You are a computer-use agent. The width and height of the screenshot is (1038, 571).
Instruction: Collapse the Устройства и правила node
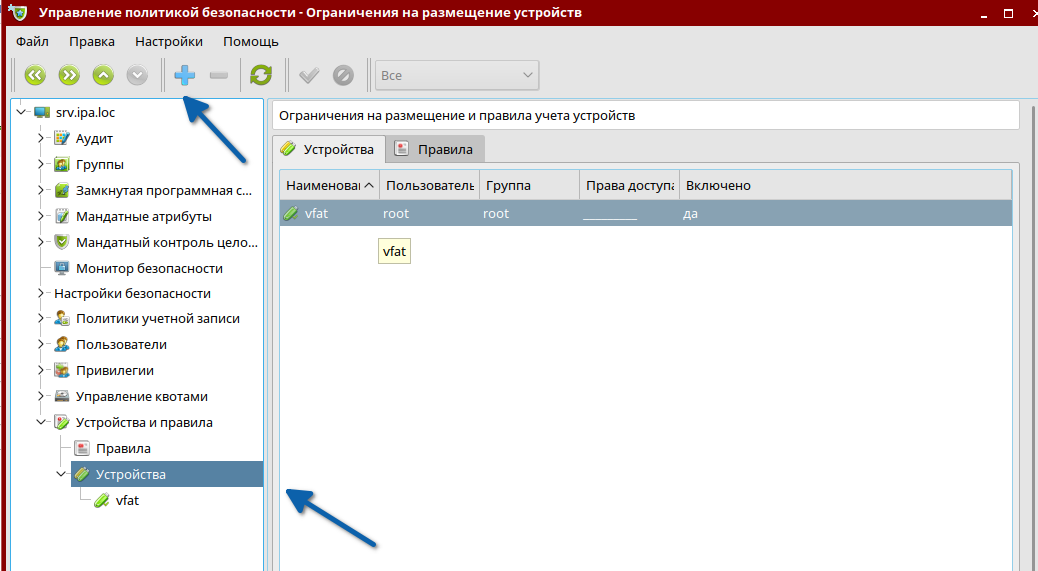[x=41, y=422]
